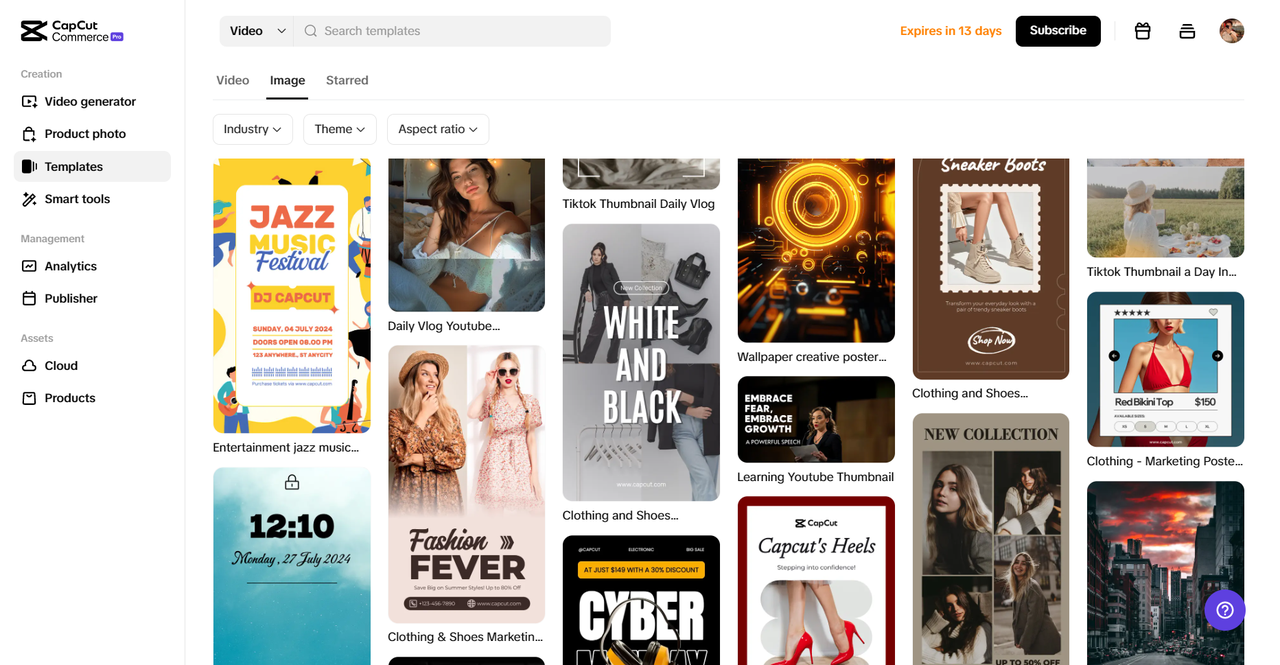Open the Fashion Fever template thumbnail
The image size is (1280, 665).
(466, 484)
